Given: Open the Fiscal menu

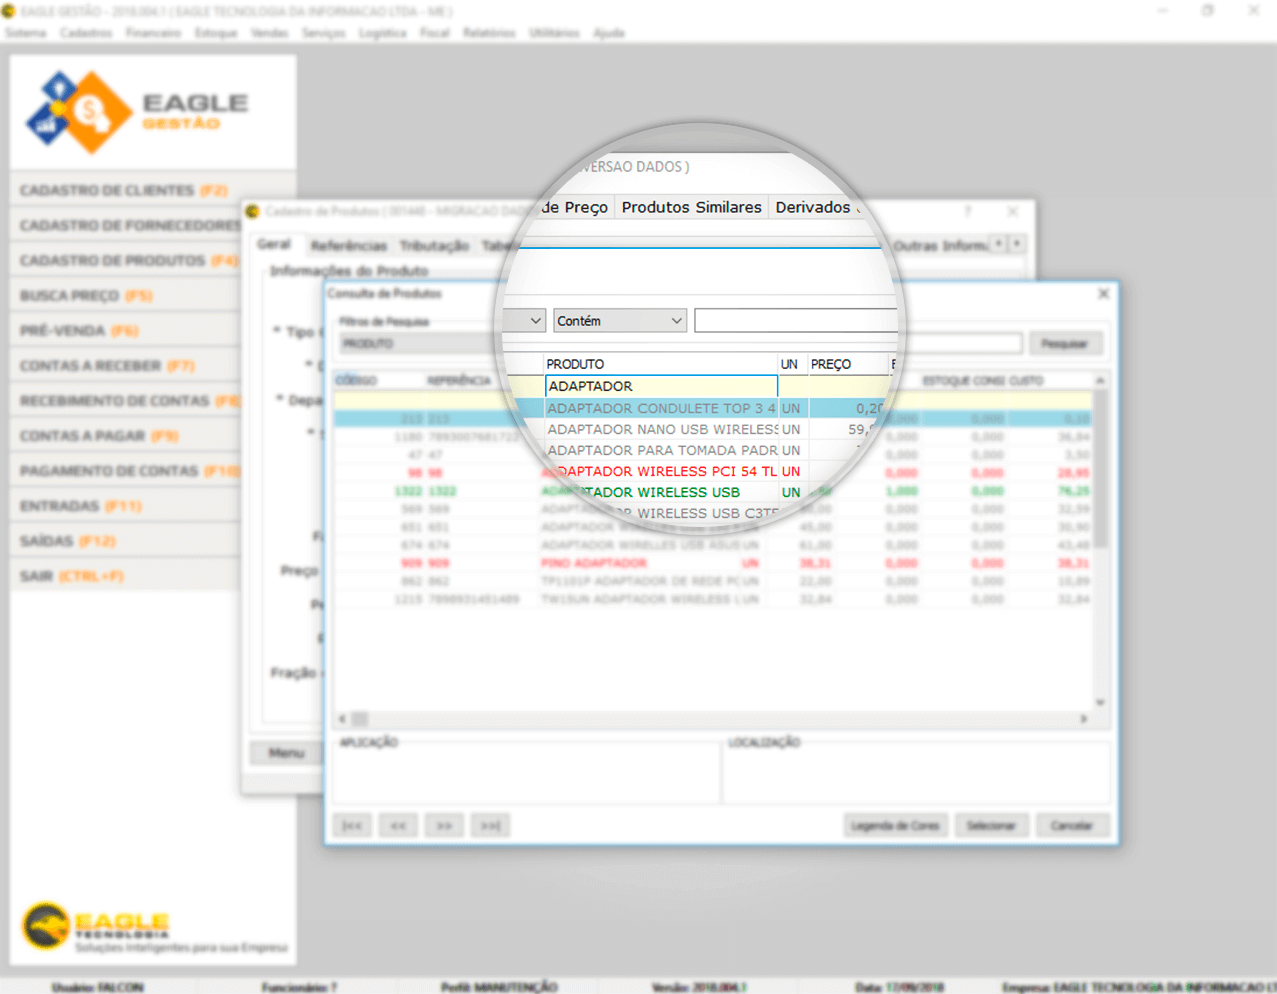Looking at the screenshot, I should [x=435, y=33].
